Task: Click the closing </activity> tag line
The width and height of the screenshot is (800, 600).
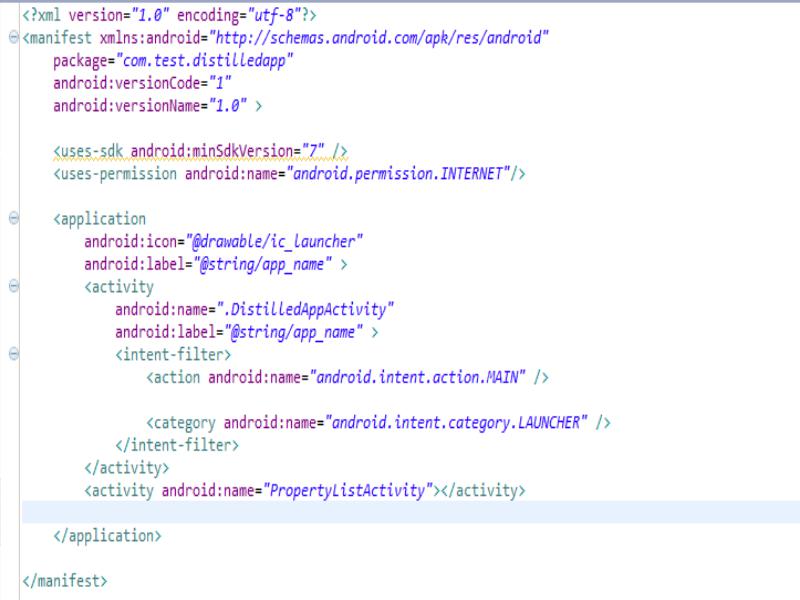Action: (x=127, y=467)
